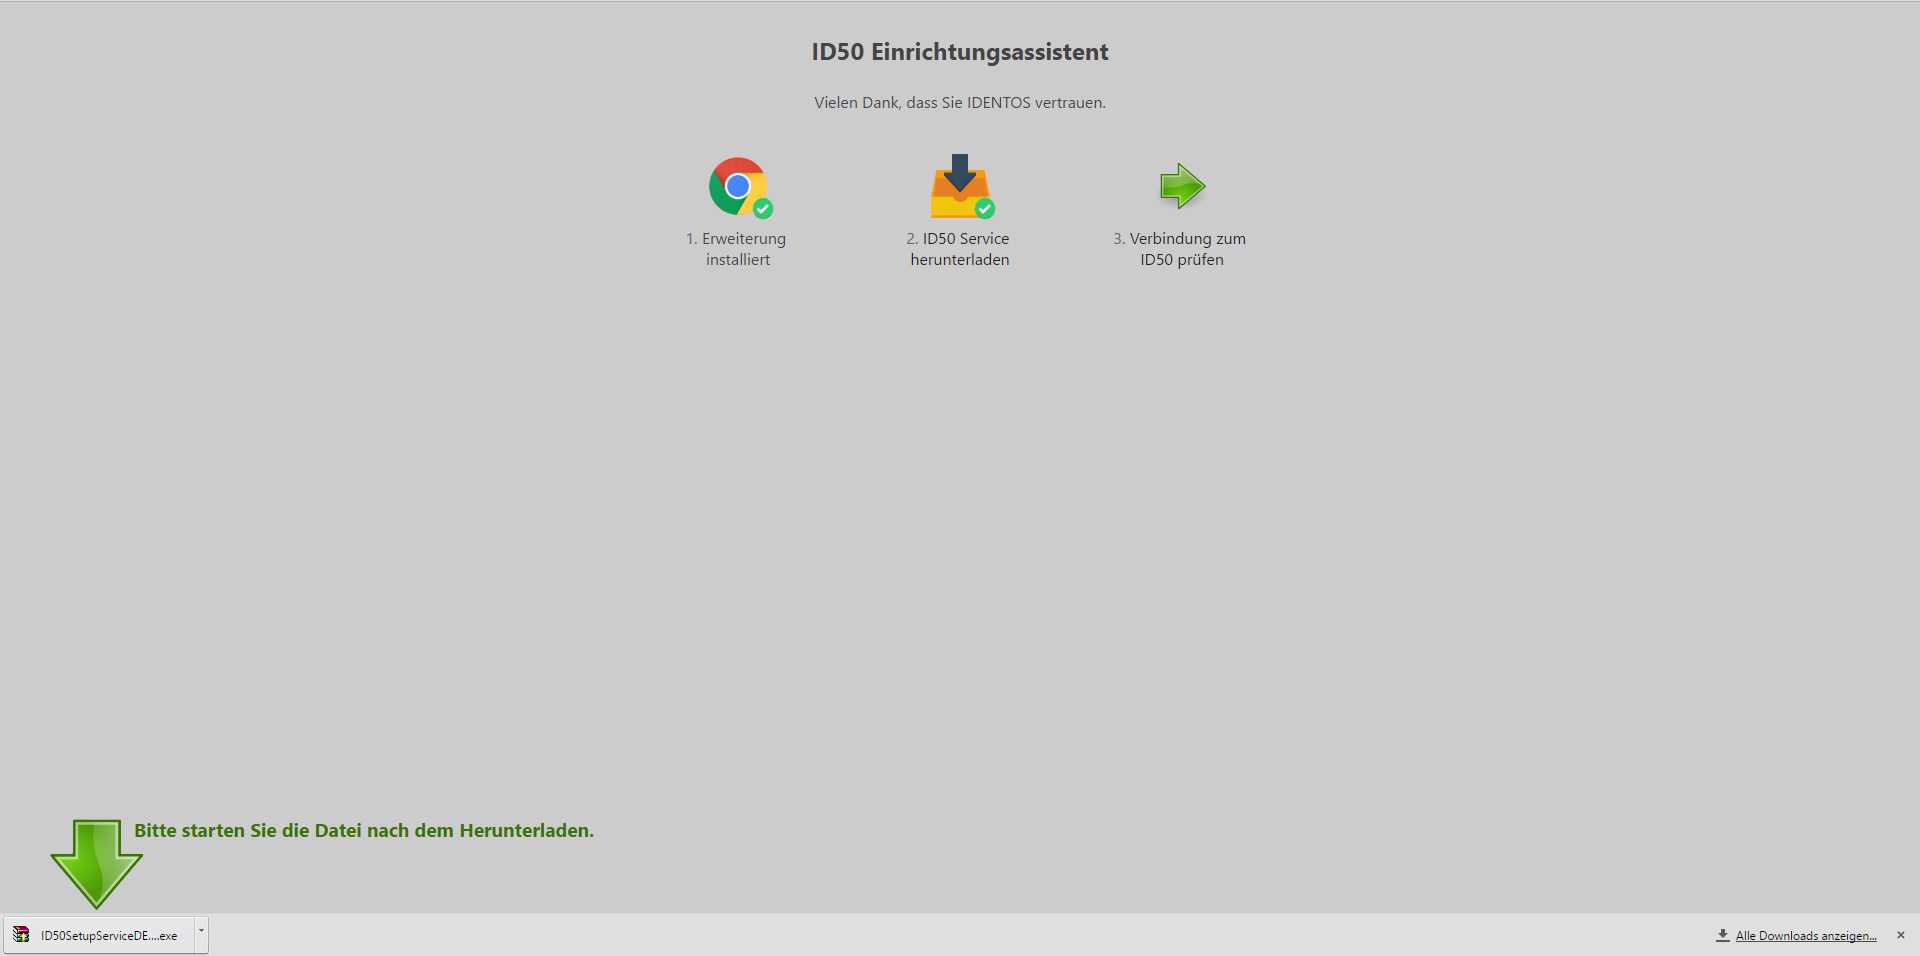Click the Chrome extension step icon

(737, 185)
